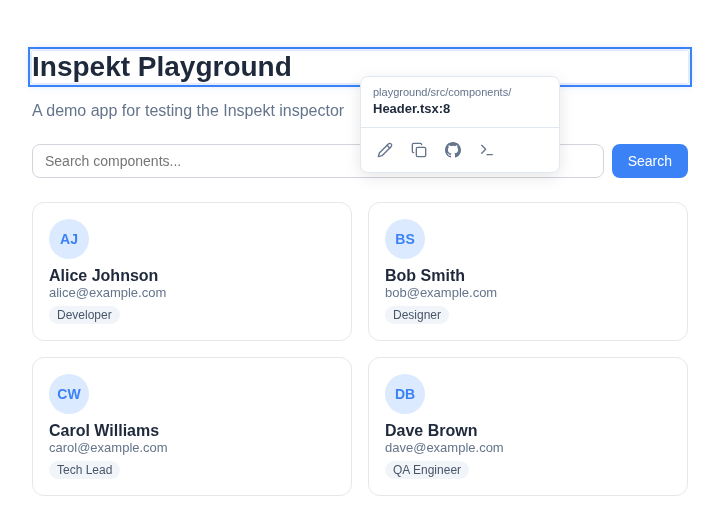This screenshot has width=720, height=520.
Task: Open the GitHub icon in inspector popup
Action: click(x=453, y=150)
